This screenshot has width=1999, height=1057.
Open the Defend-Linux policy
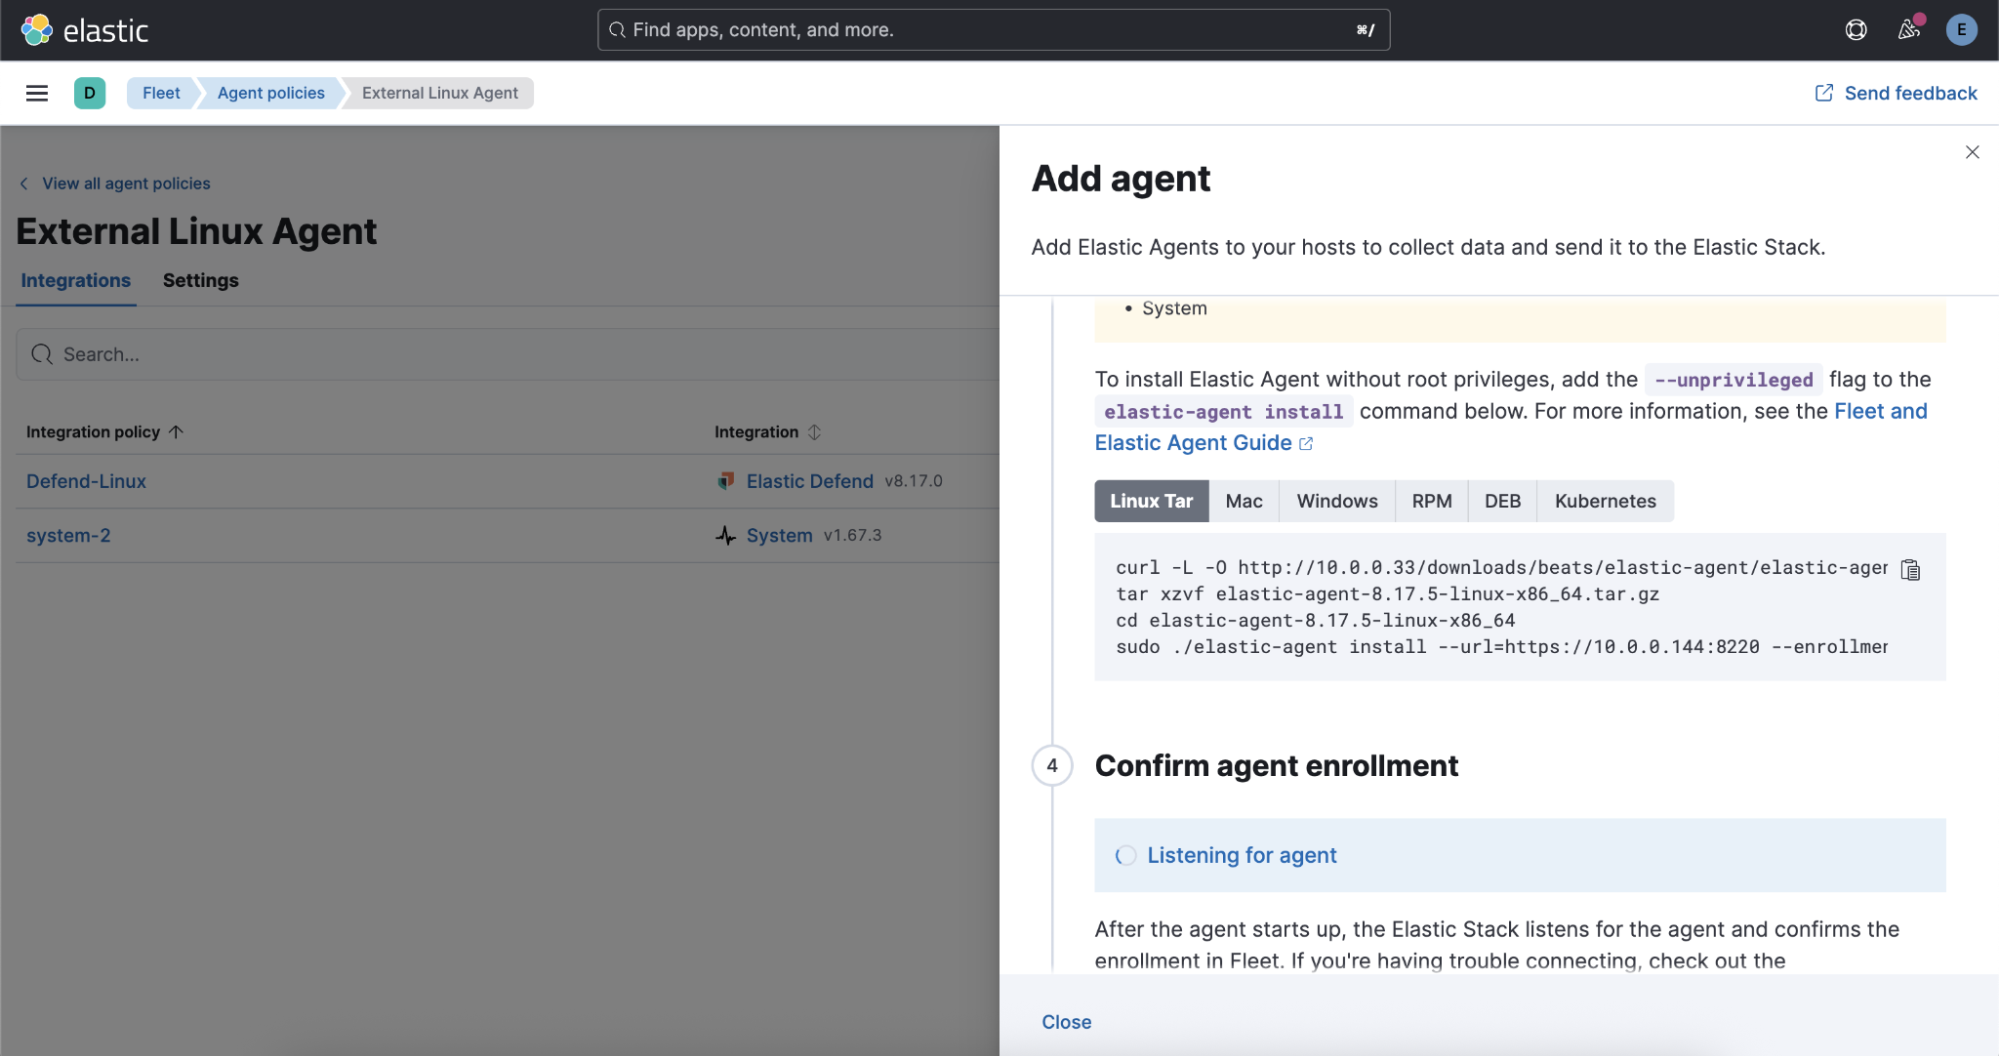pos(86,480)
